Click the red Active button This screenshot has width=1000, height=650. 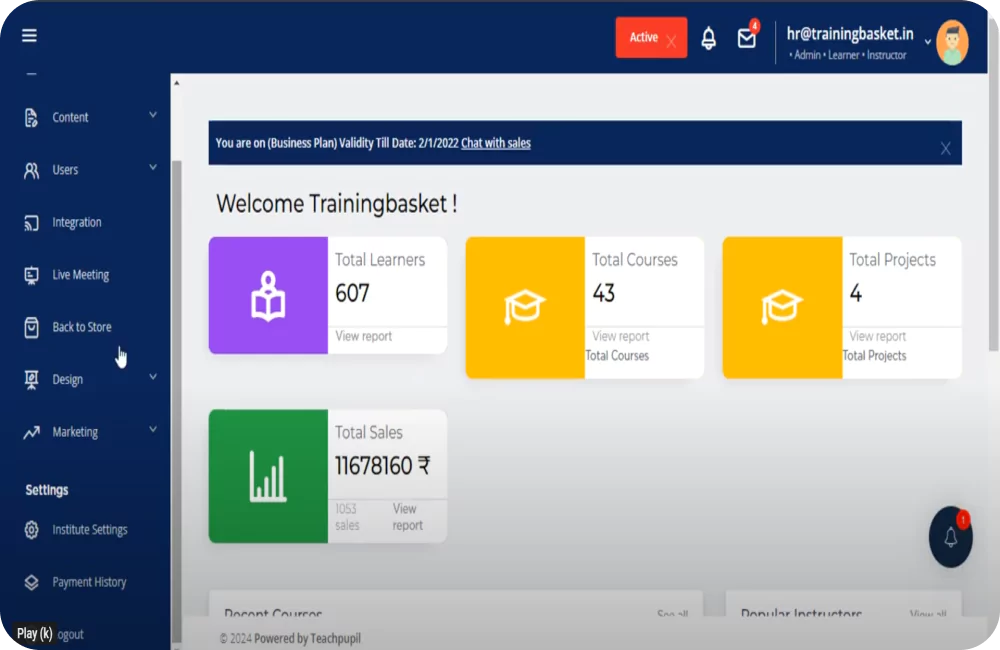tap(651, 38)
